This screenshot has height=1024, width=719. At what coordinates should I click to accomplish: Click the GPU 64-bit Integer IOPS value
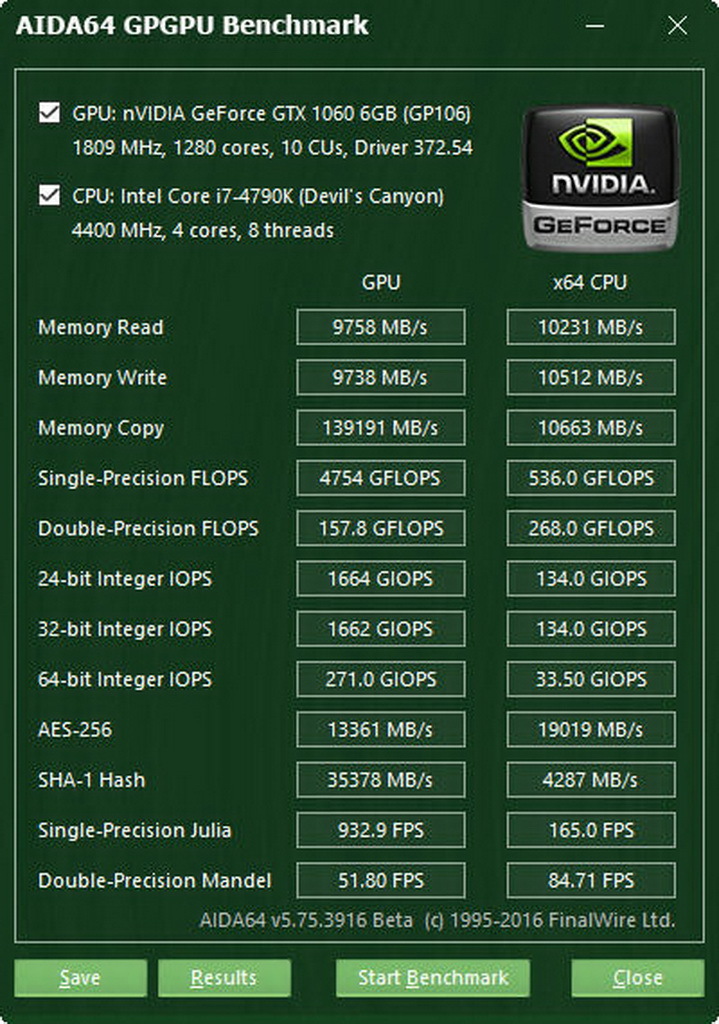pyautogui.click(x=380, y=679)
